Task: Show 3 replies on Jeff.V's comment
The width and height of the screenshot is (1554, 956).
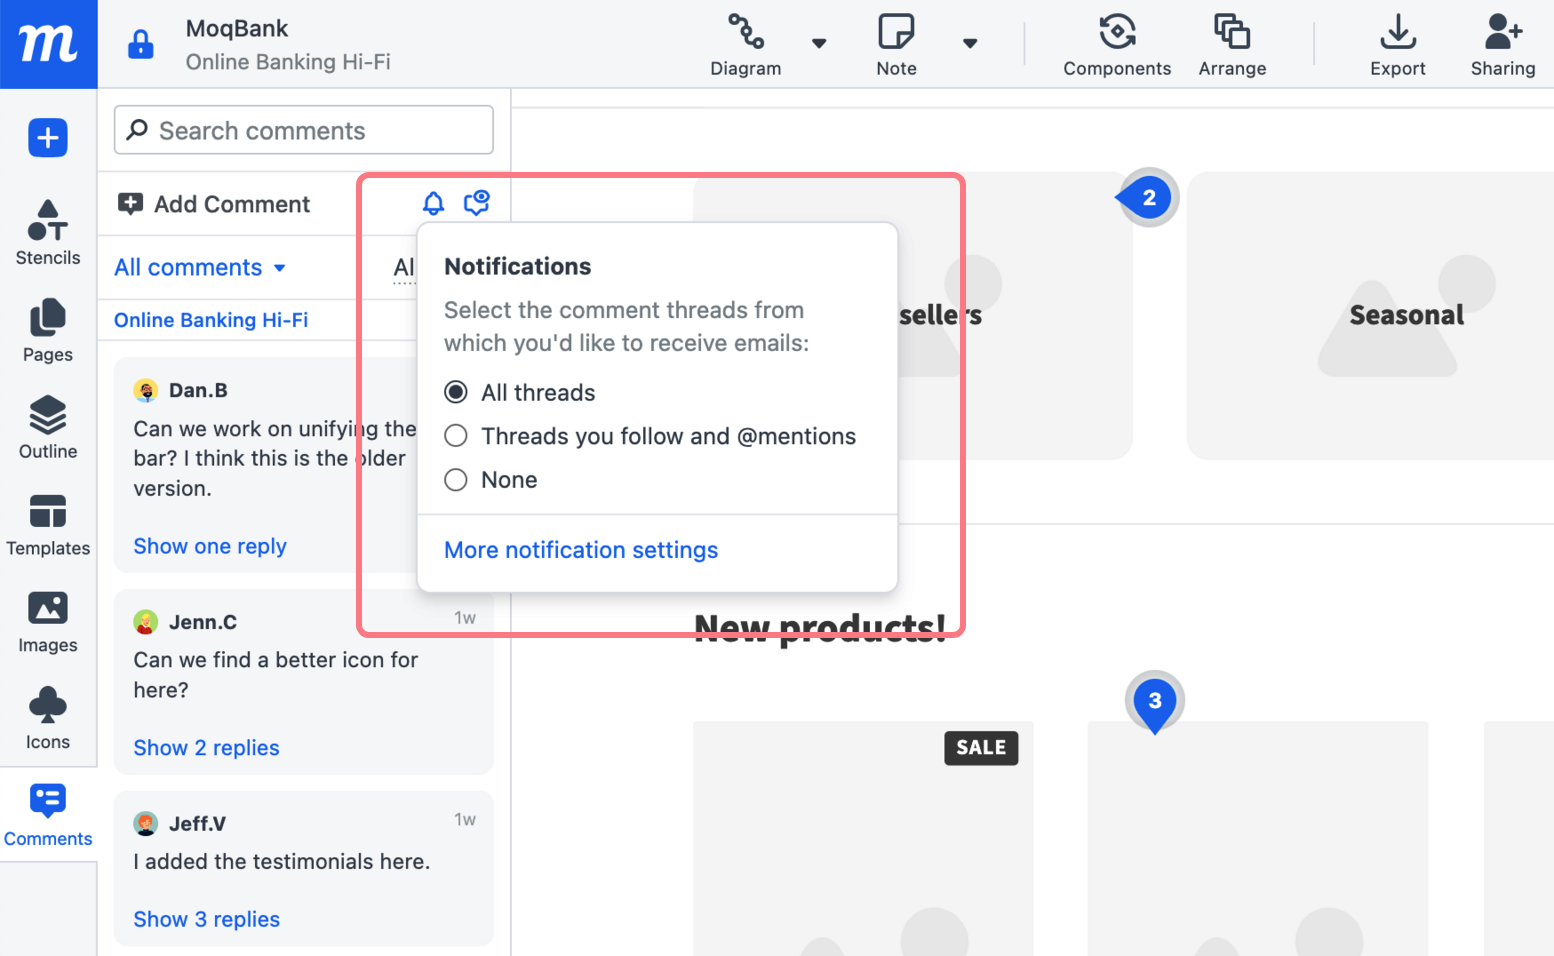Action: (206, 919)
